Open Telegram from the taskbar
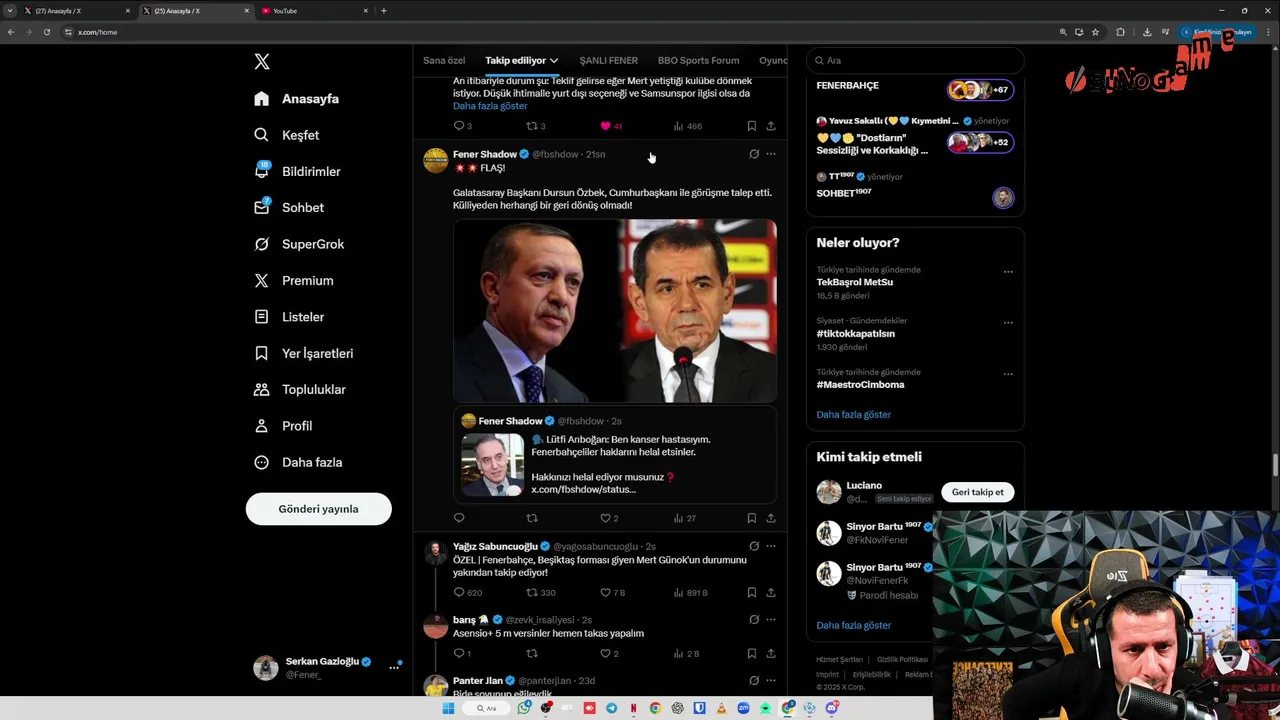This screenshot has width=1280, height=720. coord(611,708)
